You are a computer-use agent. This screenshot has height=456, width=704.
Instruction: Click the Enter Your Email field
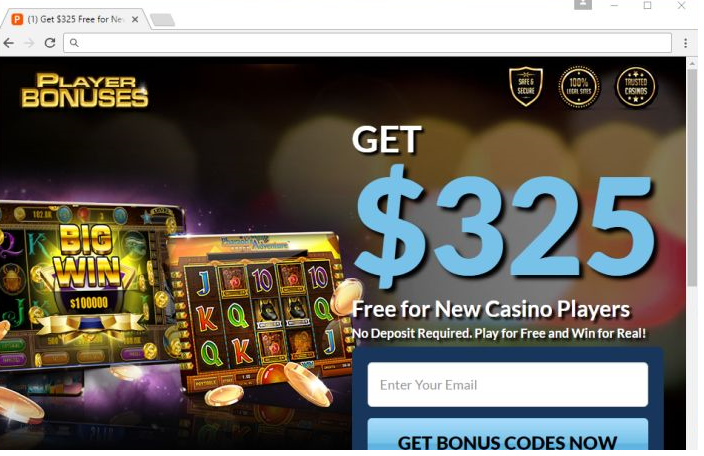(507, 385)
